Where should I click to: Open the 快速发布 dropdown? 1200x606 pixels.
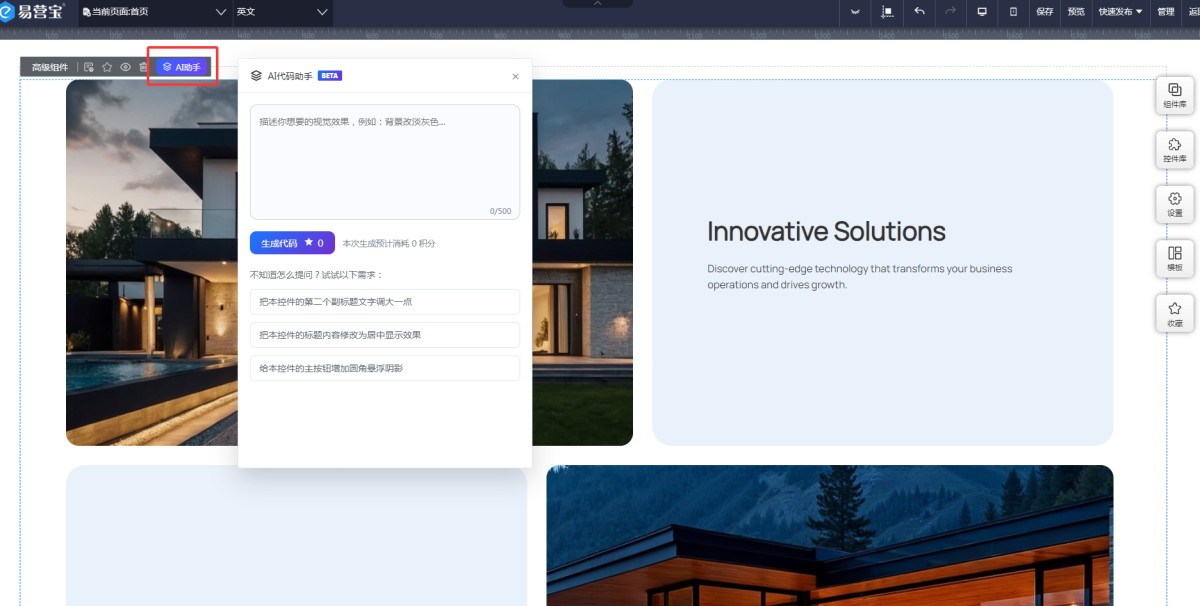(x=1120, y=12)
